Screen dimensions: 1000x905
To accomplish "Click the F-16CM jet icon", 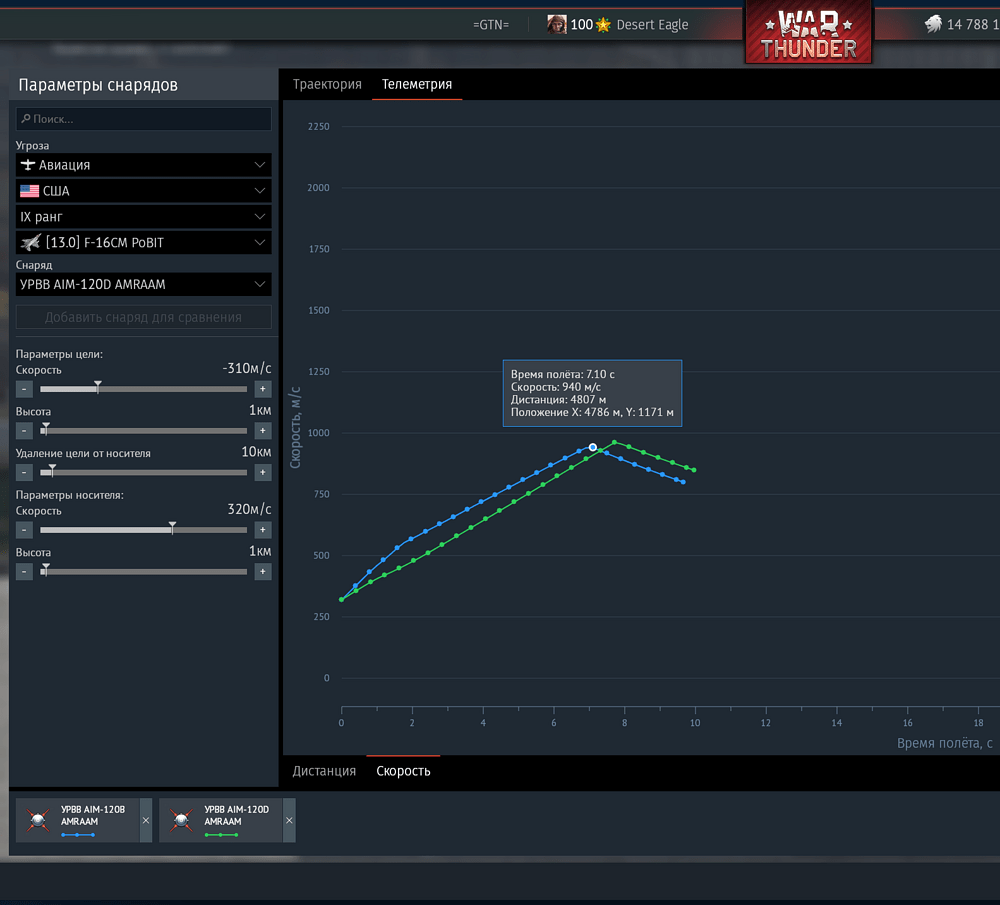I will 31,242.
